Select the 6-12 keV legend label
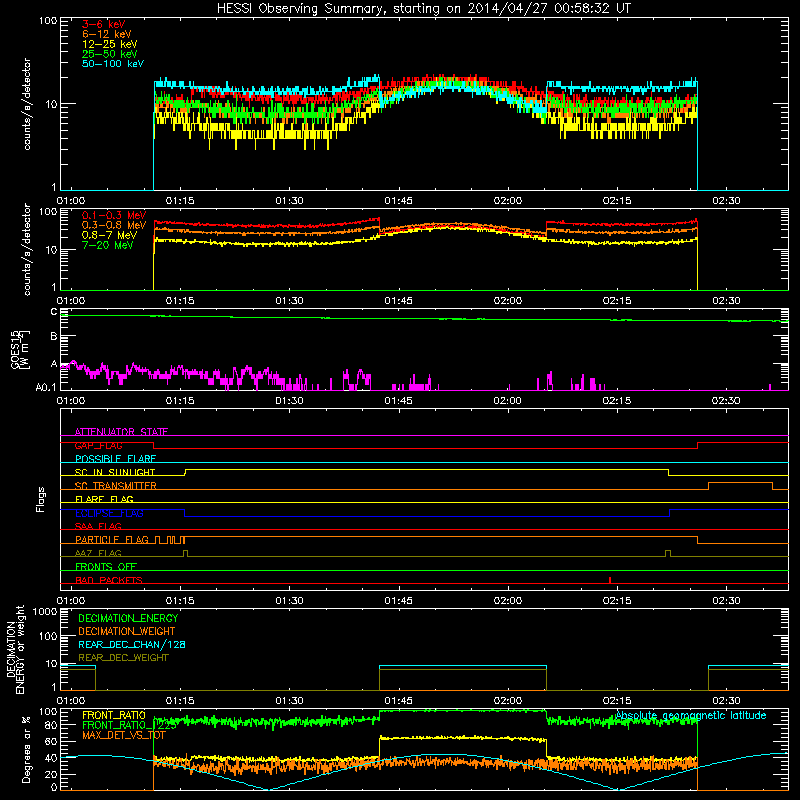The image size is (800, 800). tap(107, 34)
